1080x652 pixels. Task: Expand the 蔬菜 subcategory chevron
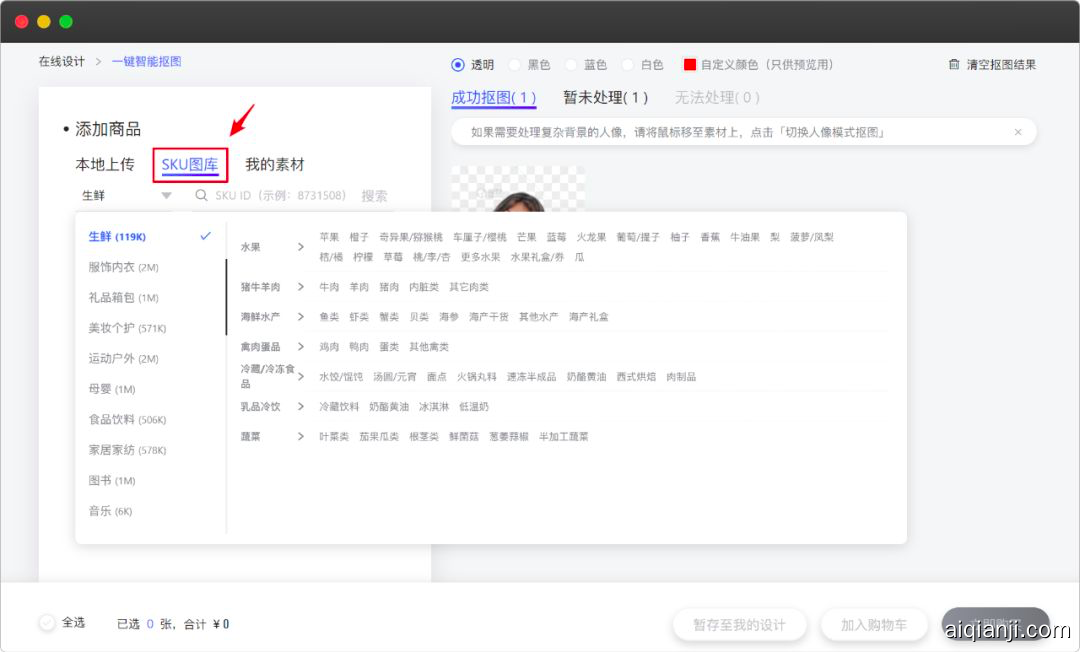click(300, 437)
